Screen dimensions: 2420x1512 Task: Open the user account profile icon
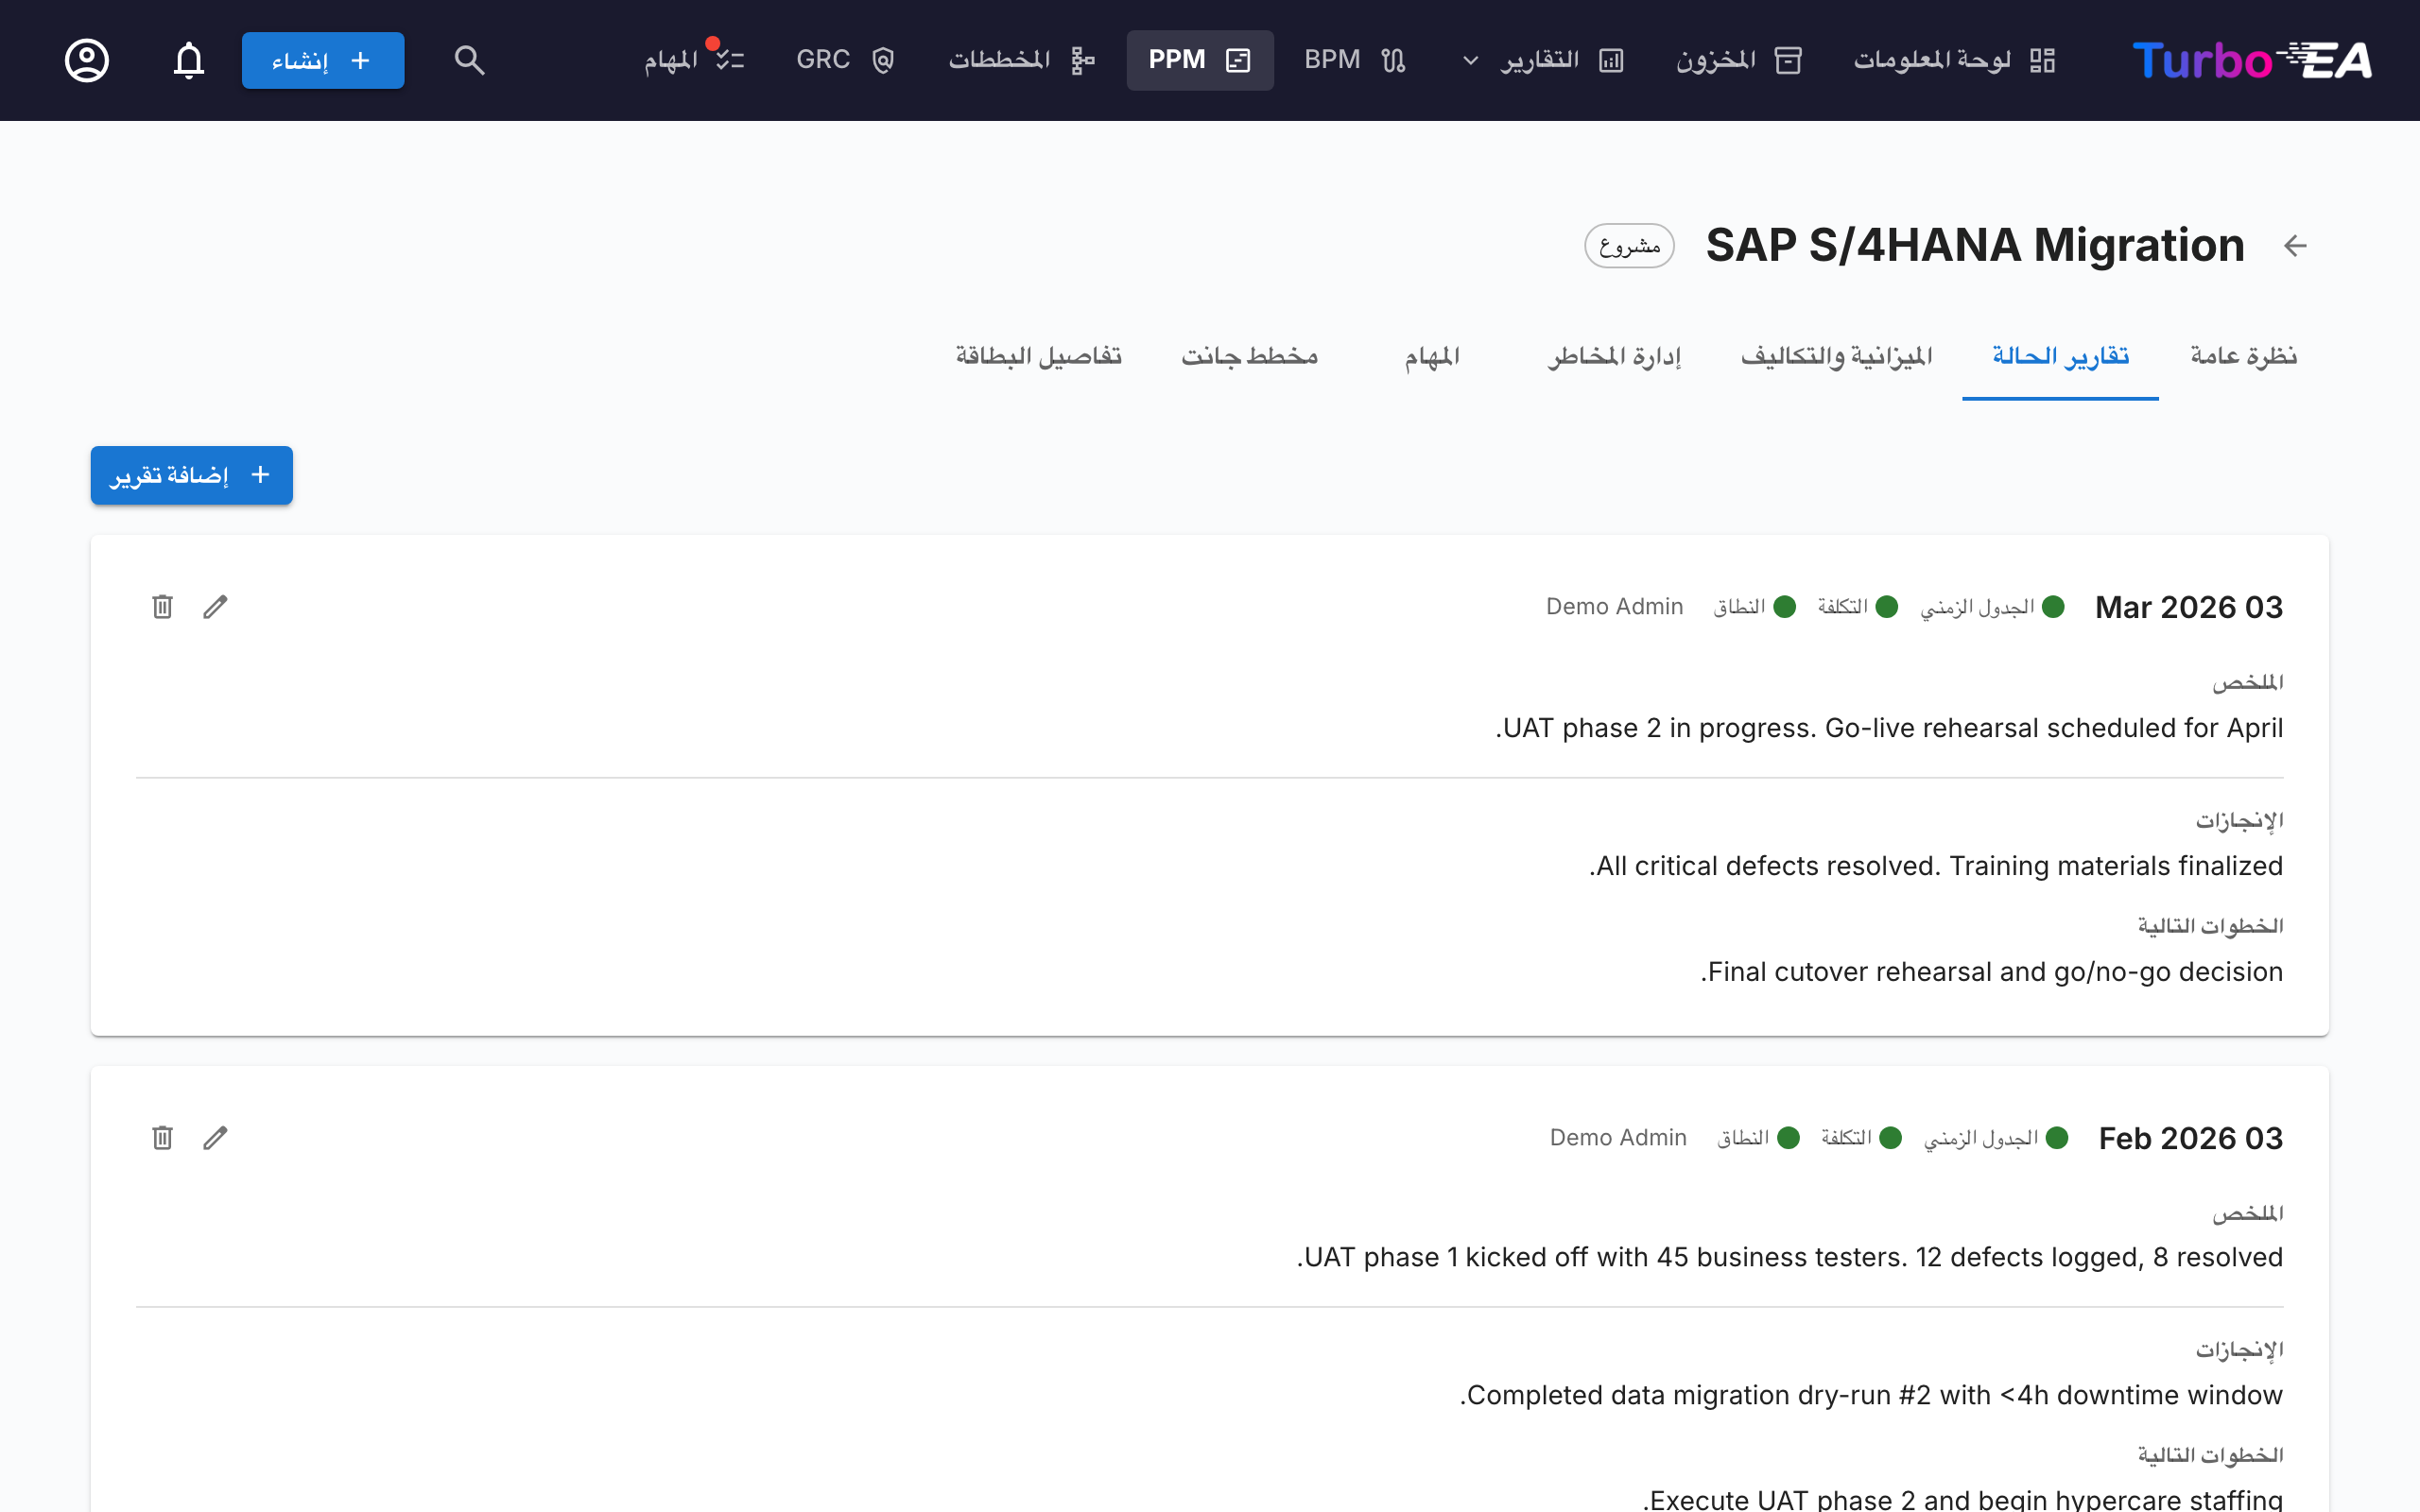[87, 60]
